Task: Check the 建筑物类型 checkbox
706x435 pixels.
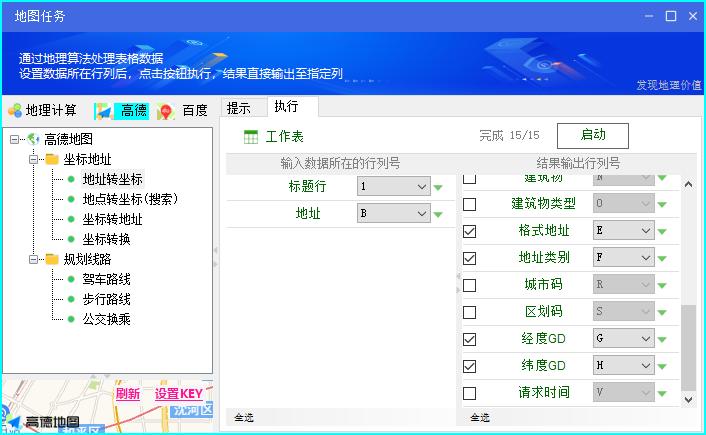Action: coord(469,204)
